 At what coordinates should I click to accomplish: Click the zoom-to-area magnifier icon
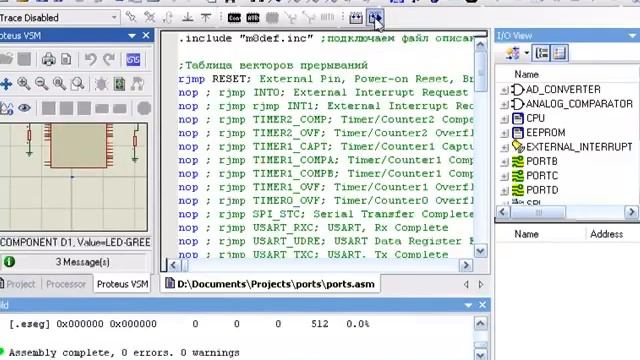coord(78,84)
